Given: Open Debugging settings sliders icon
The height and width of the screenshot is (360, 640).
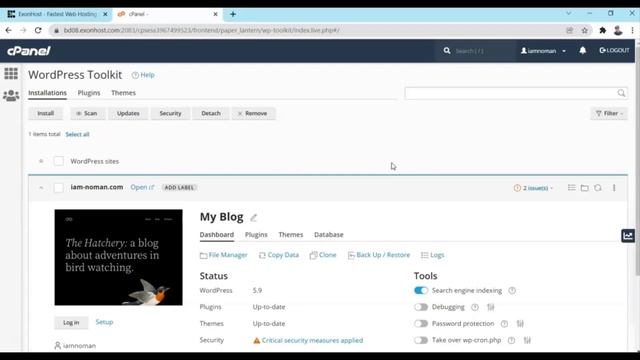Looking at the screenshot, I should tap(491, 307).
